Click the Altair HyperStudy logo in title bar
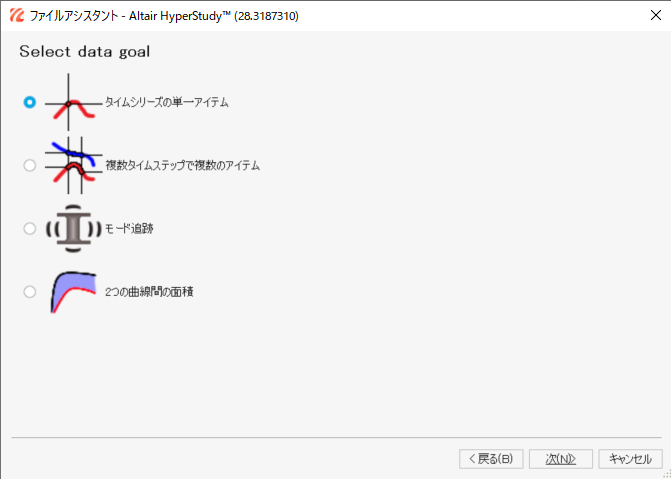Screen dimensions: 671x479 coord(15,16)
